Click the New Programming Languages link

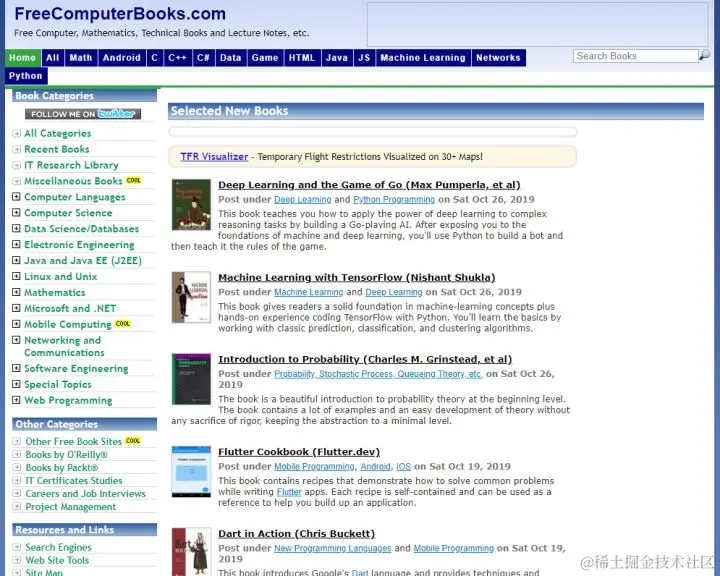point(333,549)
